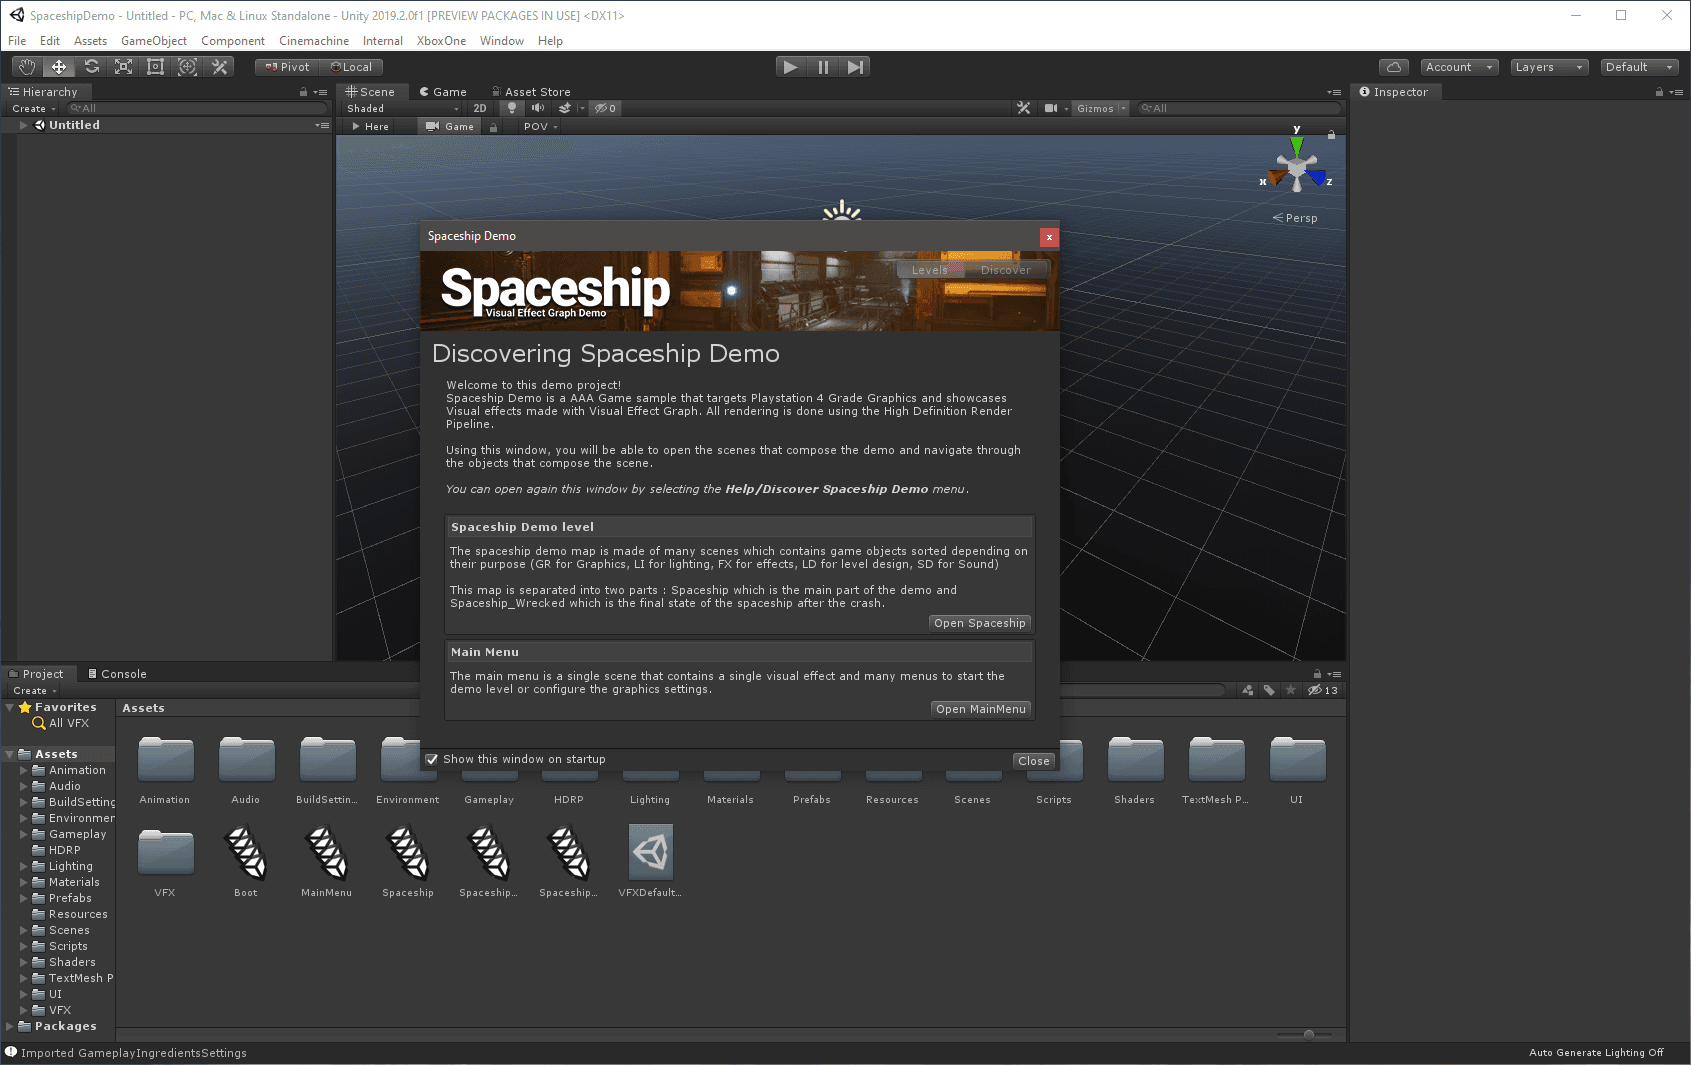Expand the Packages tree node
Viewport: 1691px width, 1065px height.
[x=10, y=1026]
